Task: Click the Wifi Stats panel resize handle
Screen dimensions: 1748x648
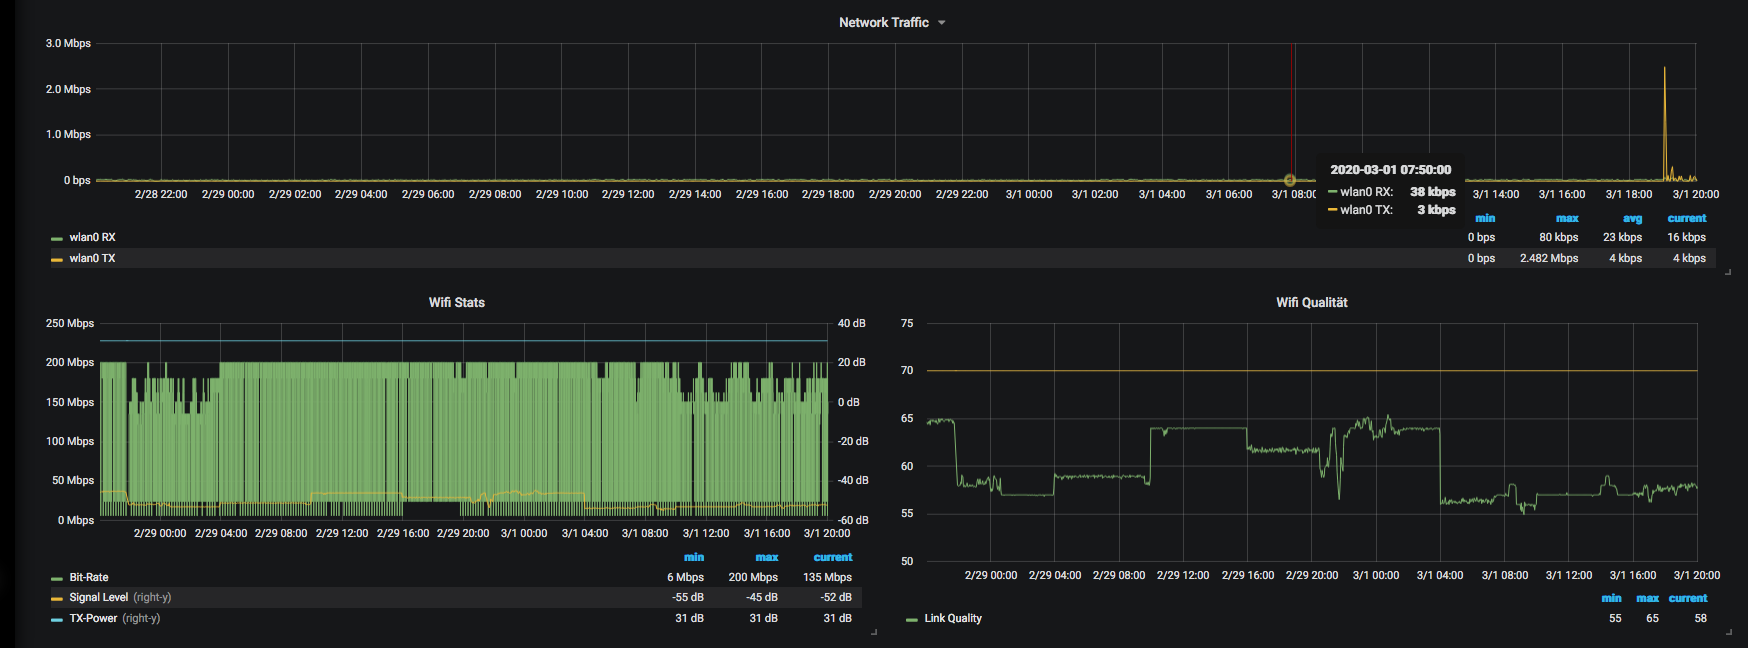Action: coord(873,631)
